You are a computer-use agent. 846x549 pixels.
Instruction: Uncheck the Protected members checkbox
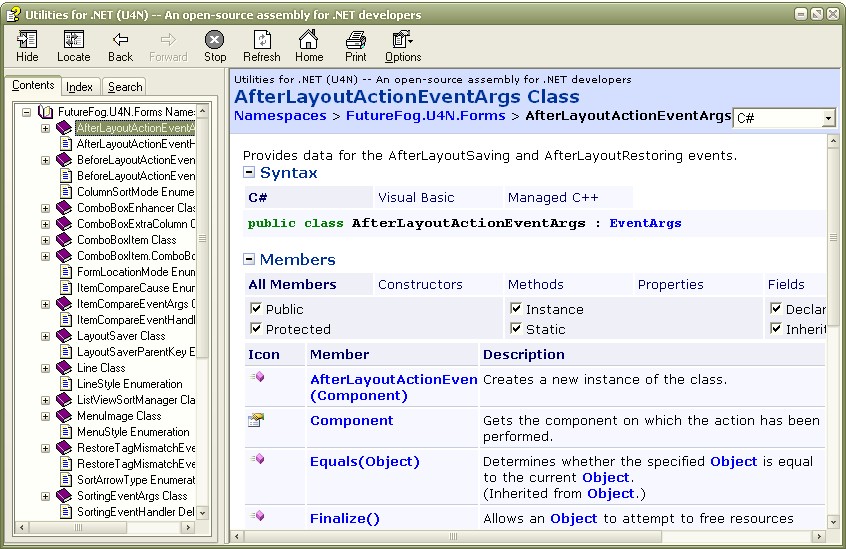coord(256,328)
